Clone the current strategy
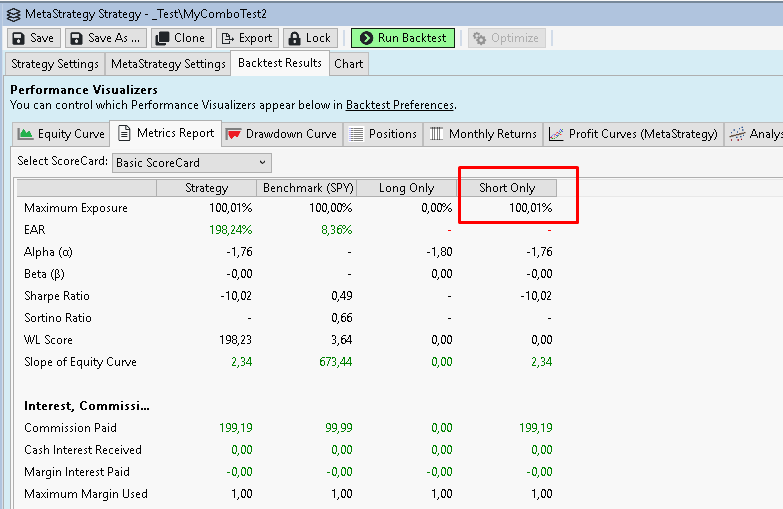Image resolution: width=783 pixels, height=509 pixels. point(180,38)
